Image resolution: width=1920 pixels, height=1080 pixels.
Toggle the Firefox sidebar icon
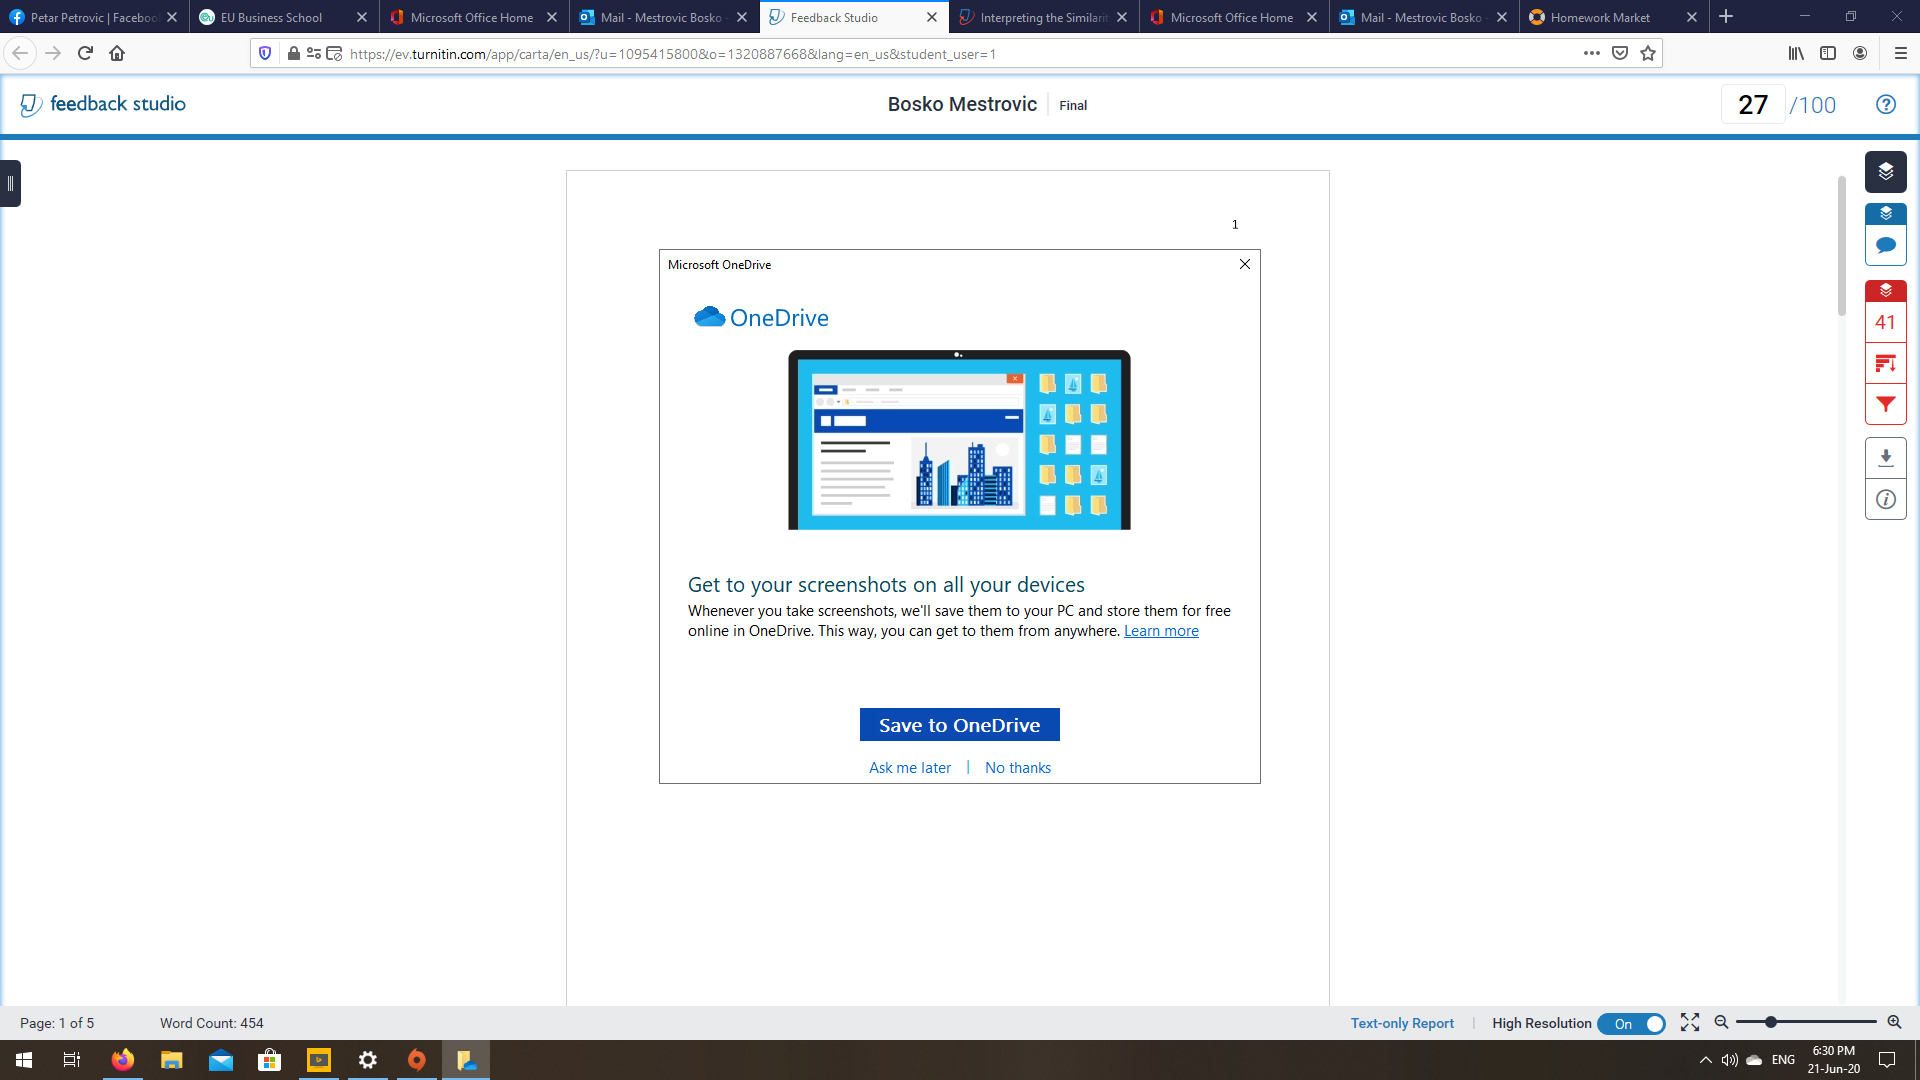1828,53
